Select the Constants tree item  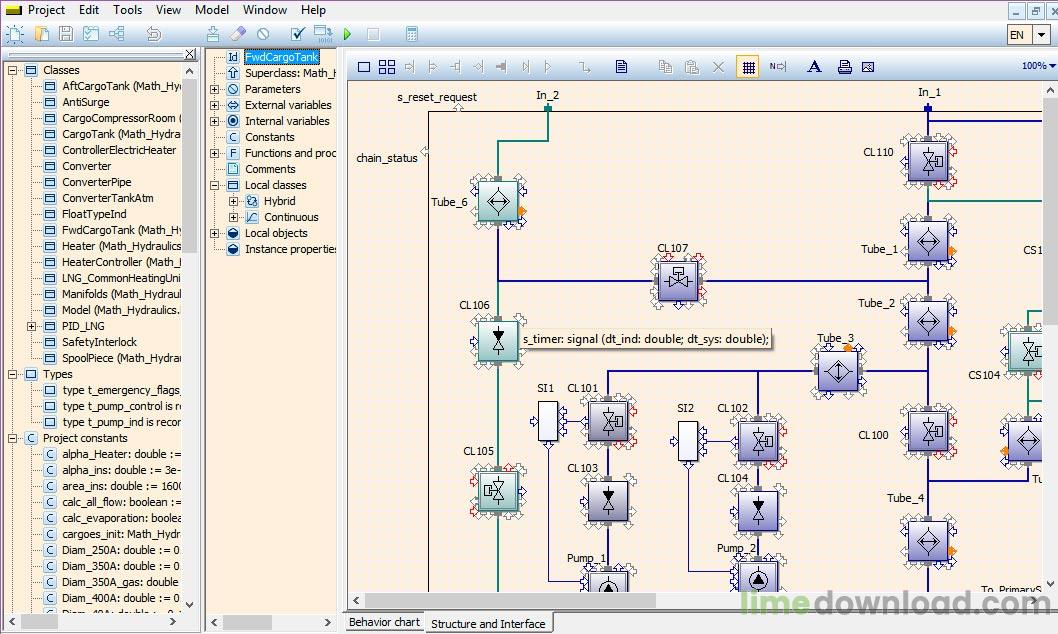(269, 138)
